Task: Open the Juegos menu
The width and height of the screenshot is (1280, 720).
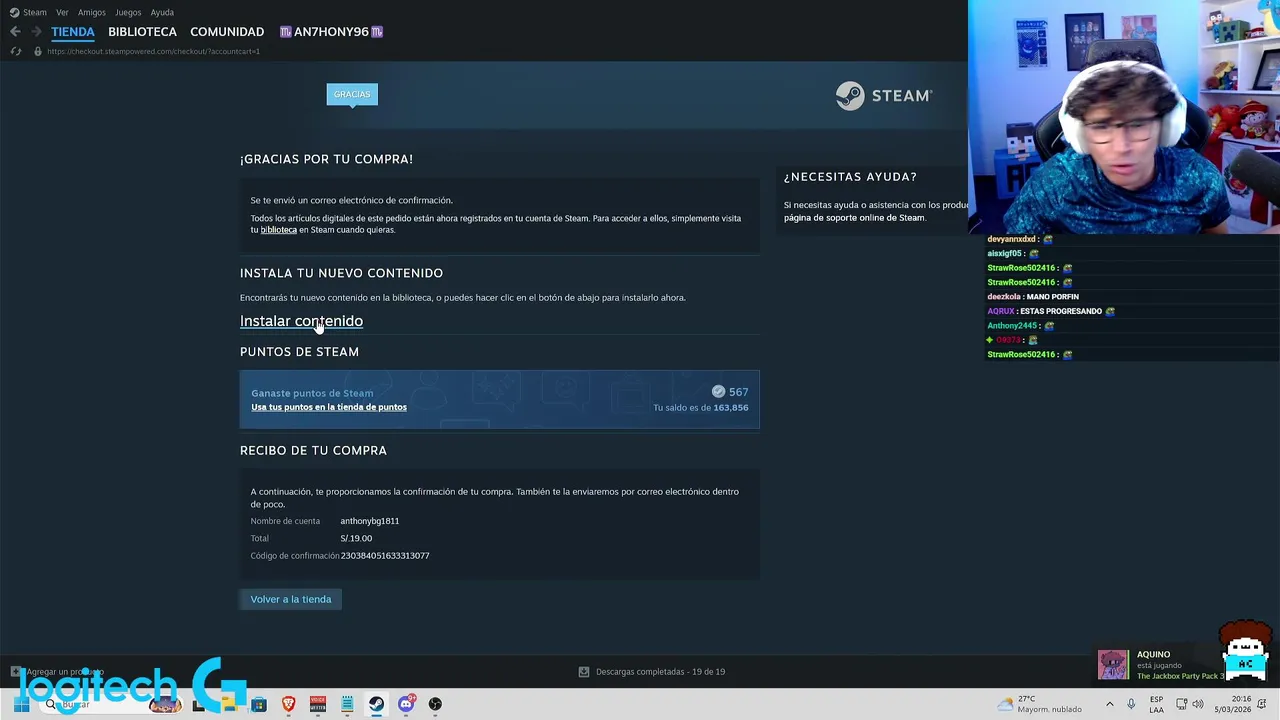Action: pyautogui.click(x=128, y=12)
